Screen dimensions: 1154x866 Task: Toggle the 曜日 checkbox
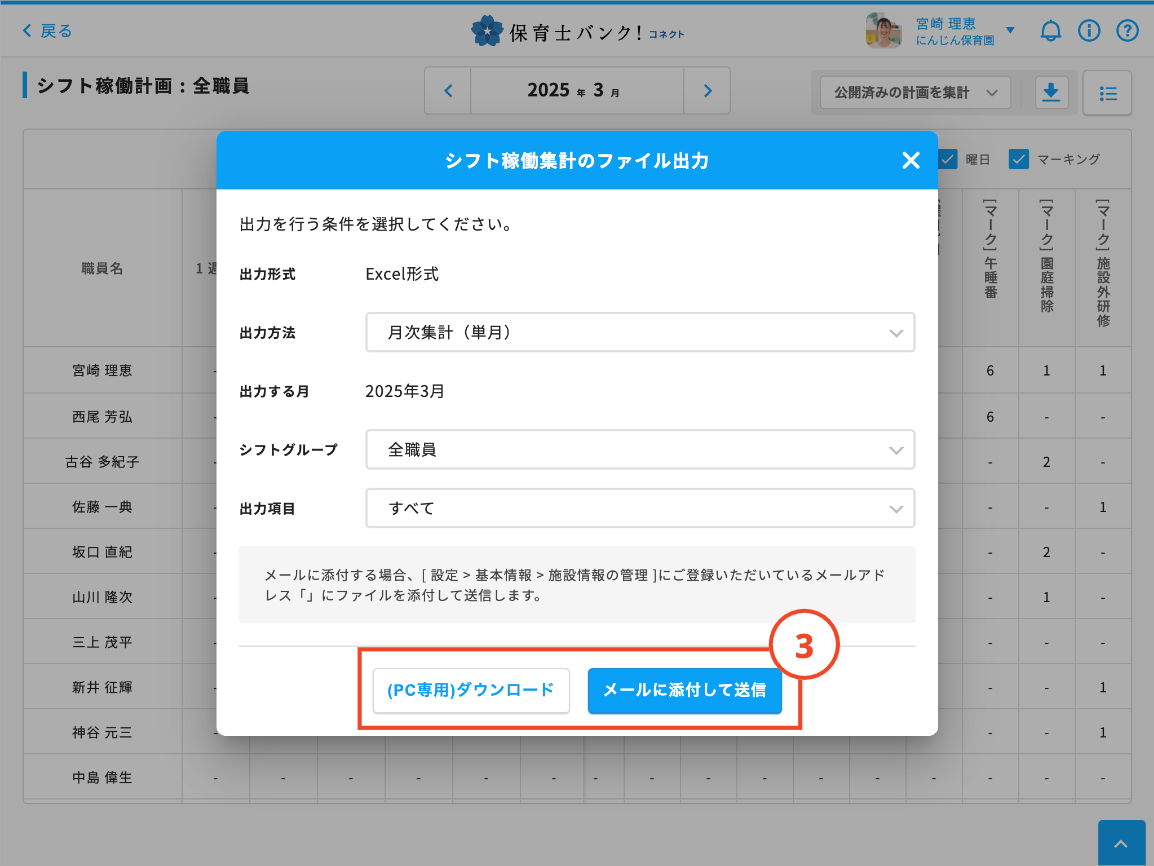pos(948,159)
